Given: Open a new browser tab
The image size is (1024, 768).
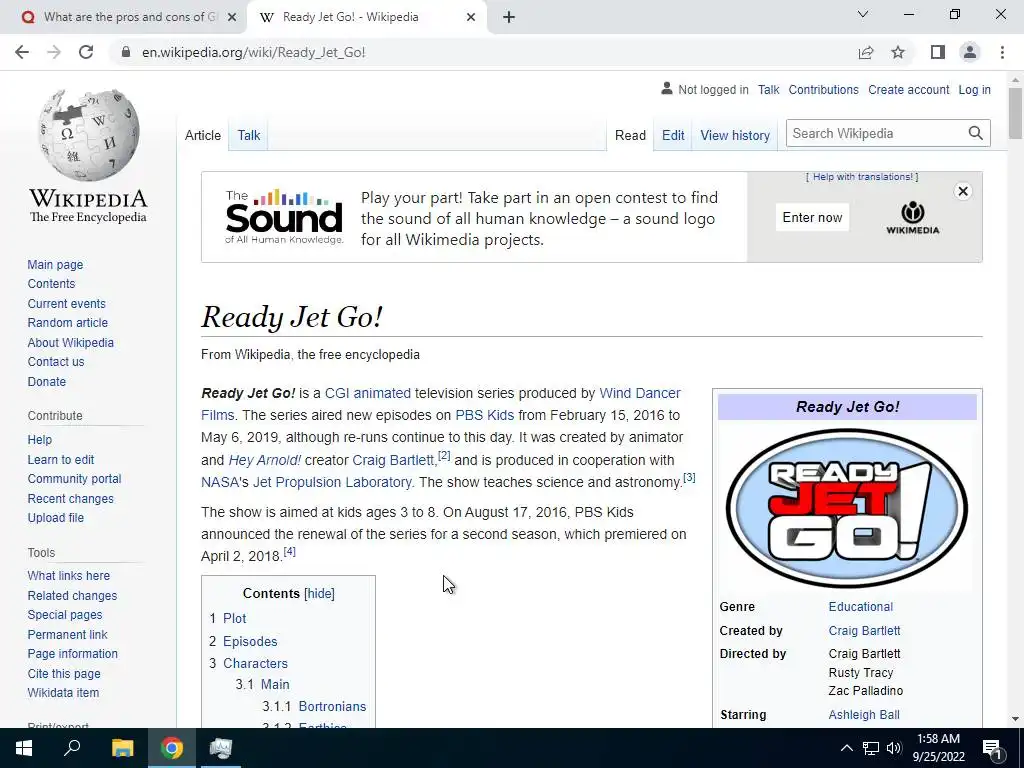Looking at the screenshot, I should [509, 18].
